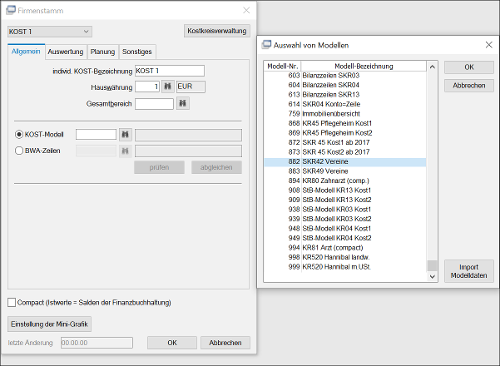Select row 994 KR81 Arzt (compact)

coord(345,248)
